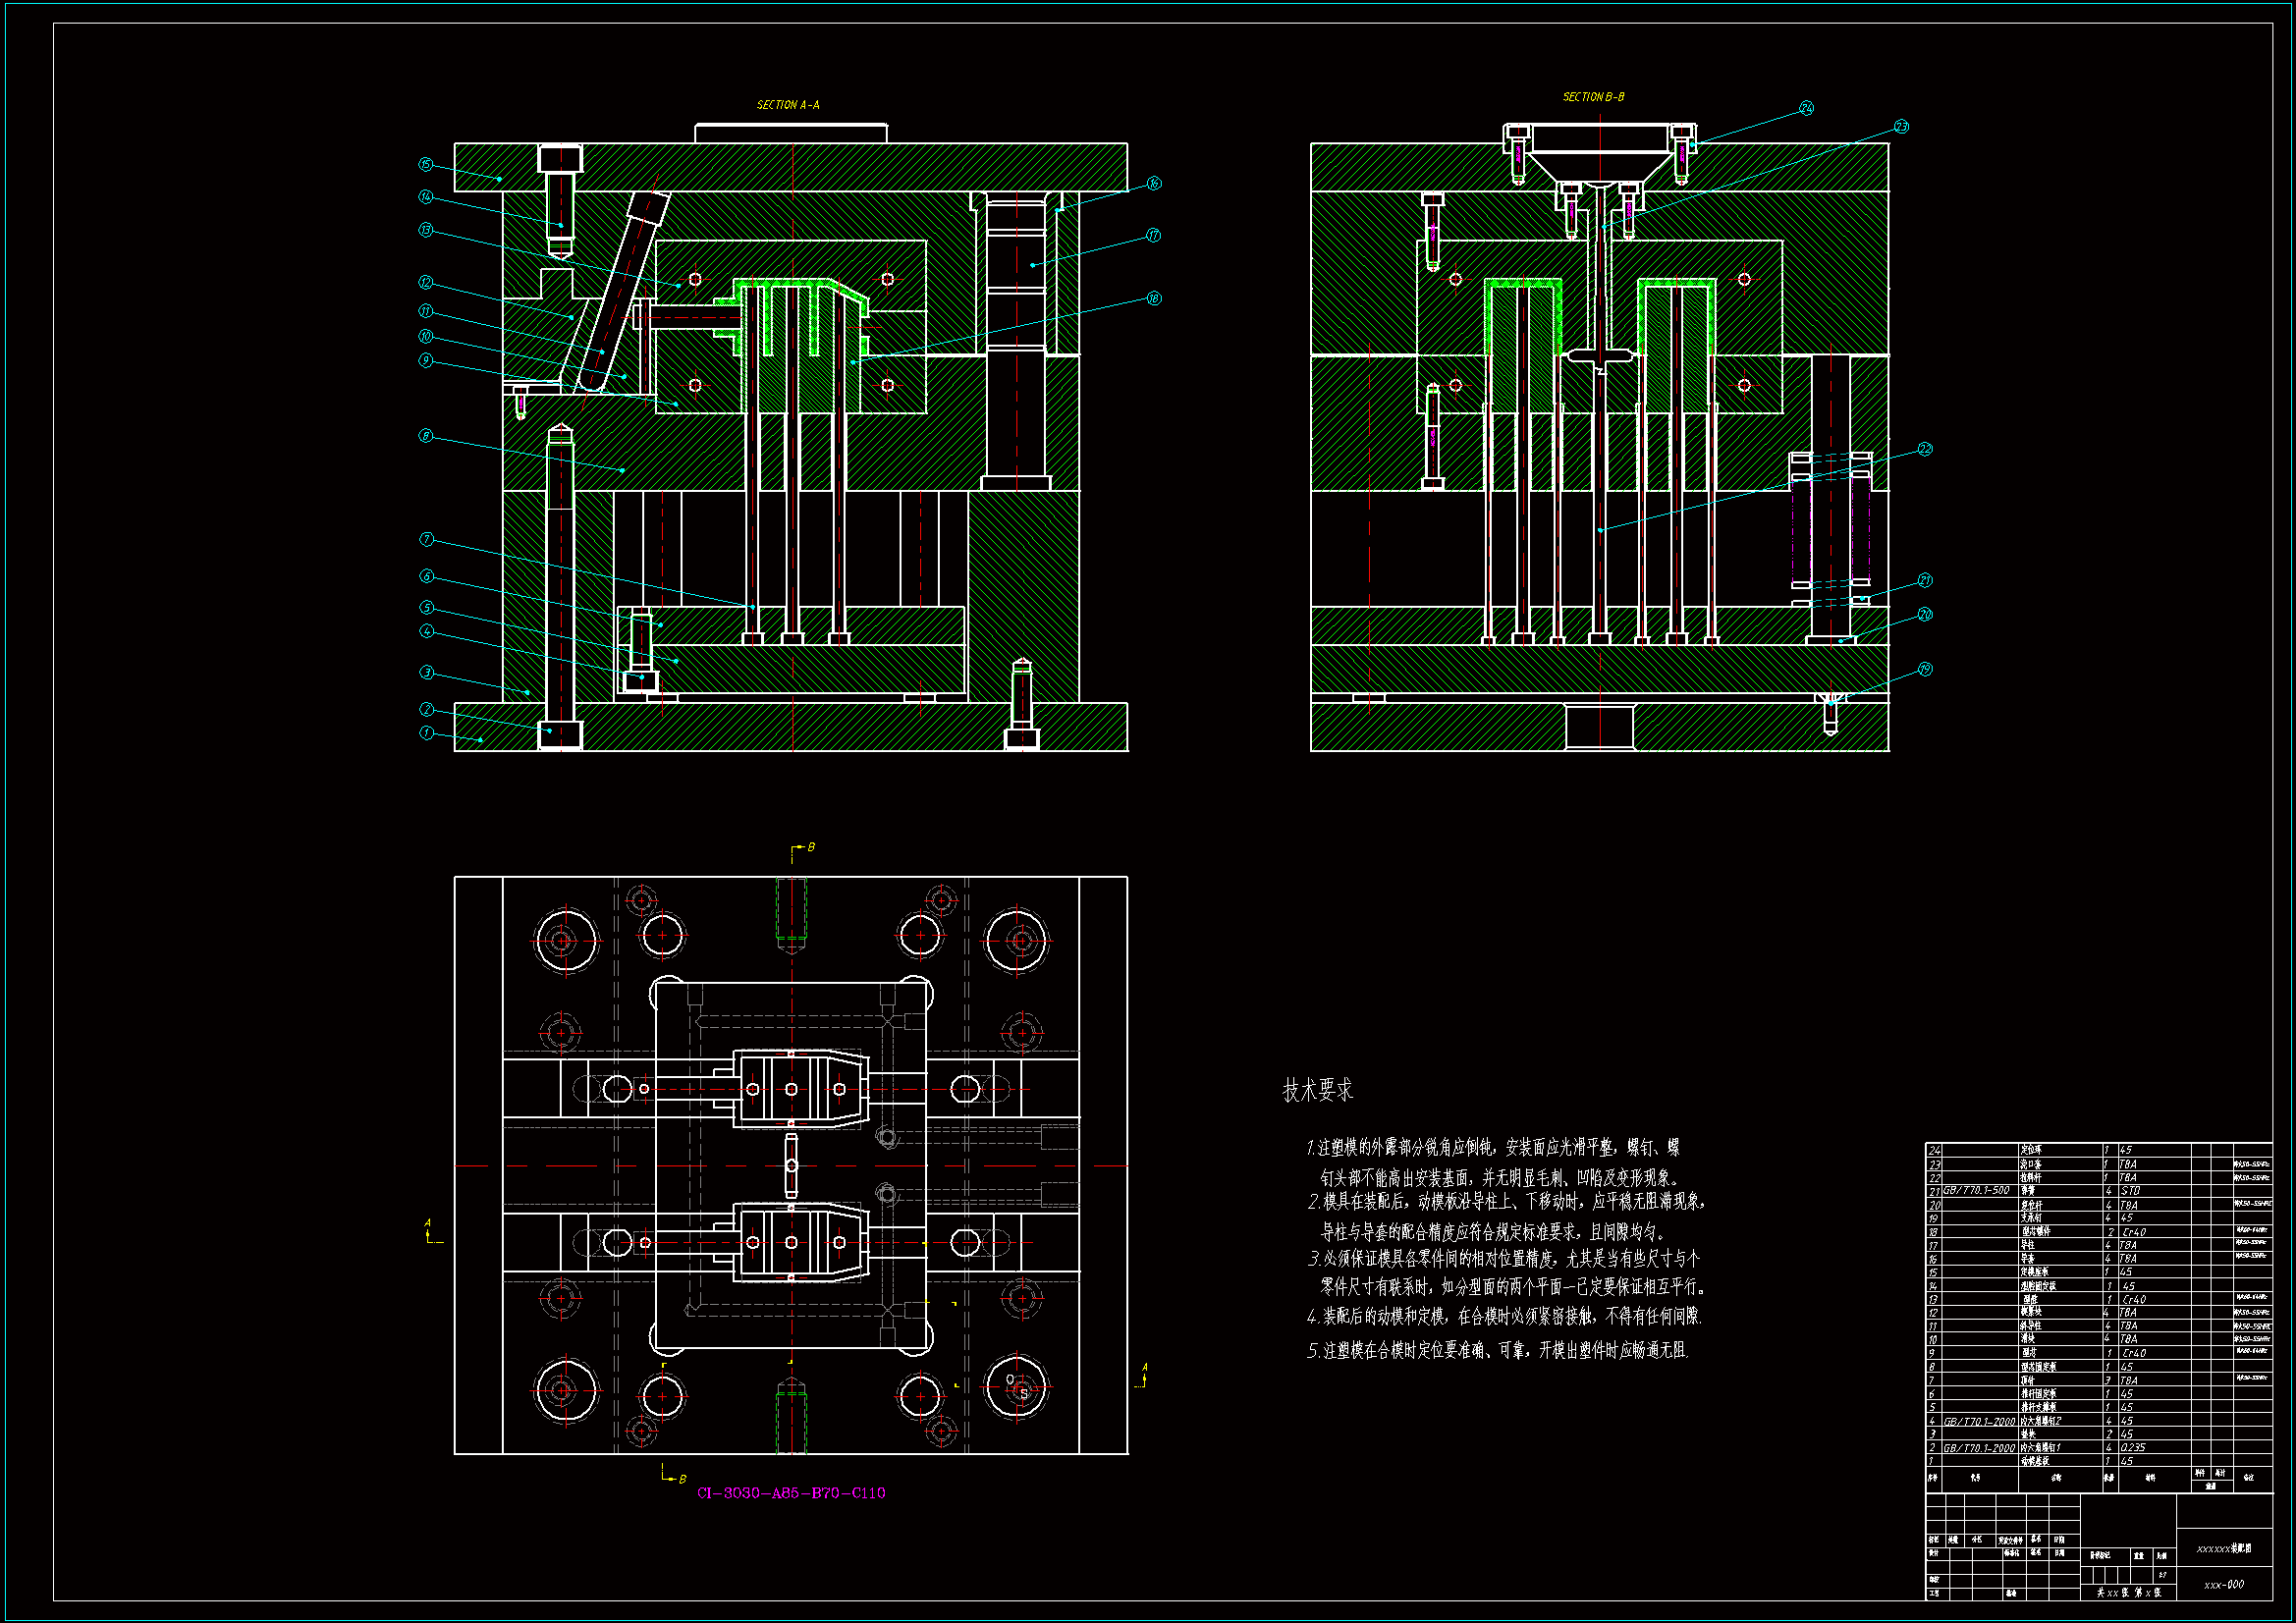Image resolution: width=2296 pixels, height=1623 pixels.
Task: Click part balloon number 18 in Section A-A
Action: [1154, 298]
